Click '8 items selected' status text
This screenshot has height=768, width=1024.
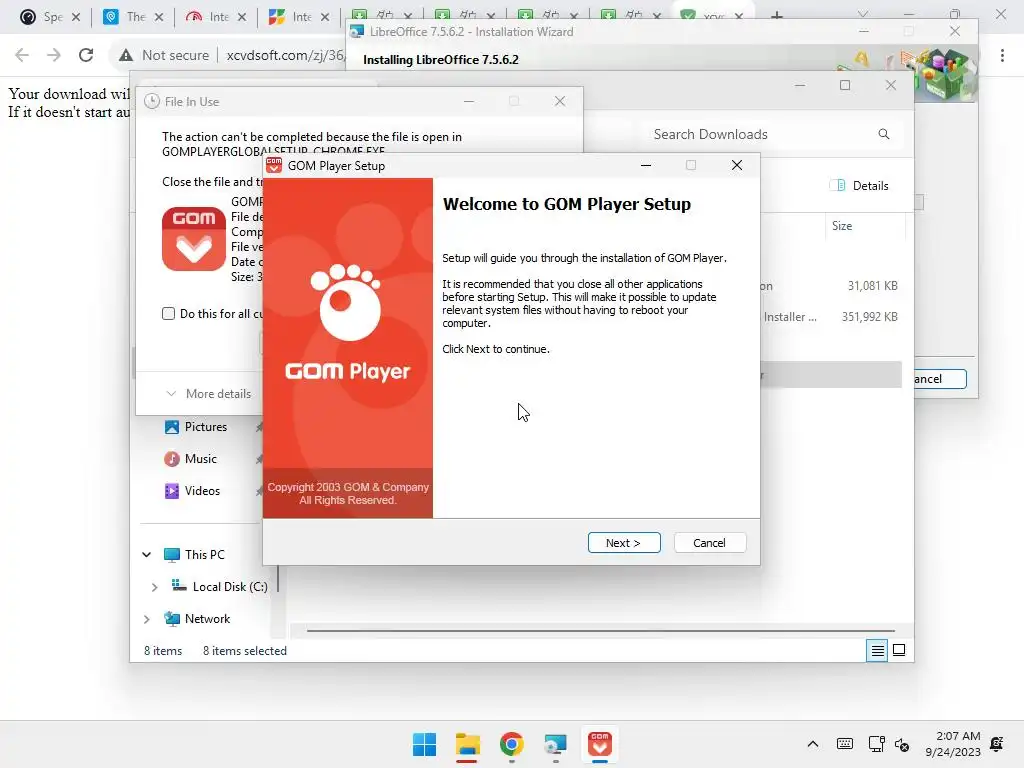pyautogui.click(x=245, y=650)
